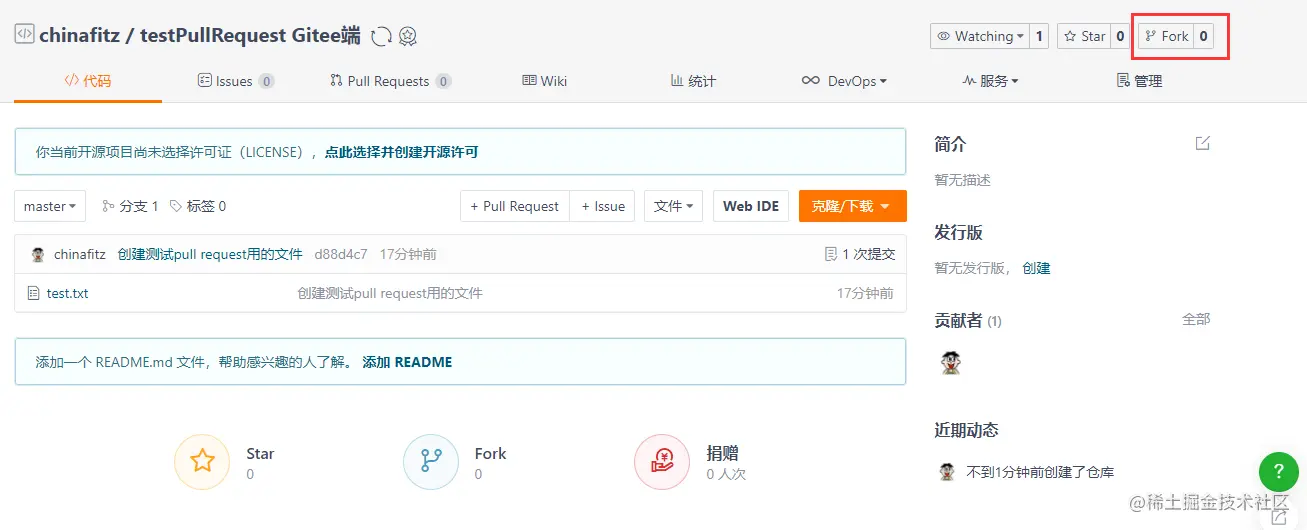Click the 暂无描述 text

click(963, 180)
